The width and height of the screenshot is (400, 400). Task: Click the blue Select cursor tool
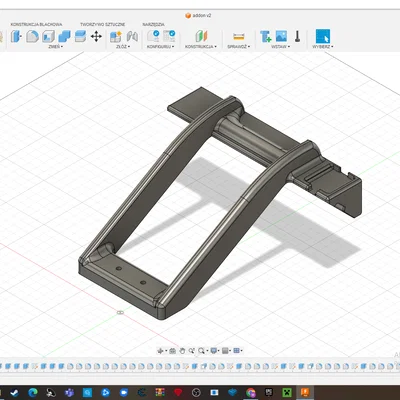click(x=323, y=36)
